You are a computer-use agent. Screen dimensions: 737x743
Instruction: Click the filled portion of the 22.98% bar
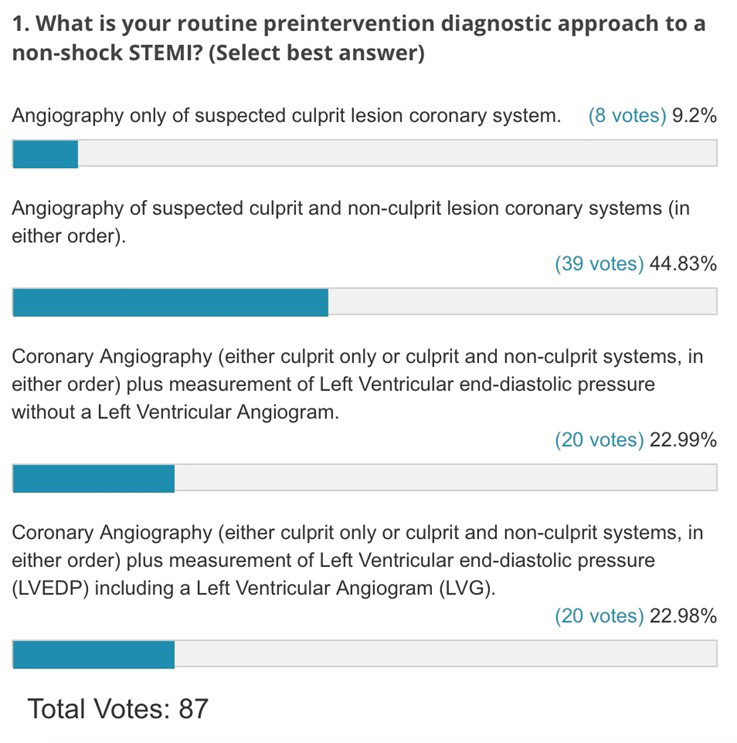click(x=93, y=654)
